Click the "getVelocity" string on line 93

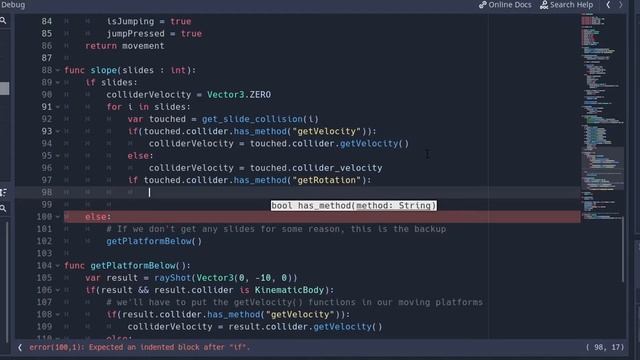[327, 131]
